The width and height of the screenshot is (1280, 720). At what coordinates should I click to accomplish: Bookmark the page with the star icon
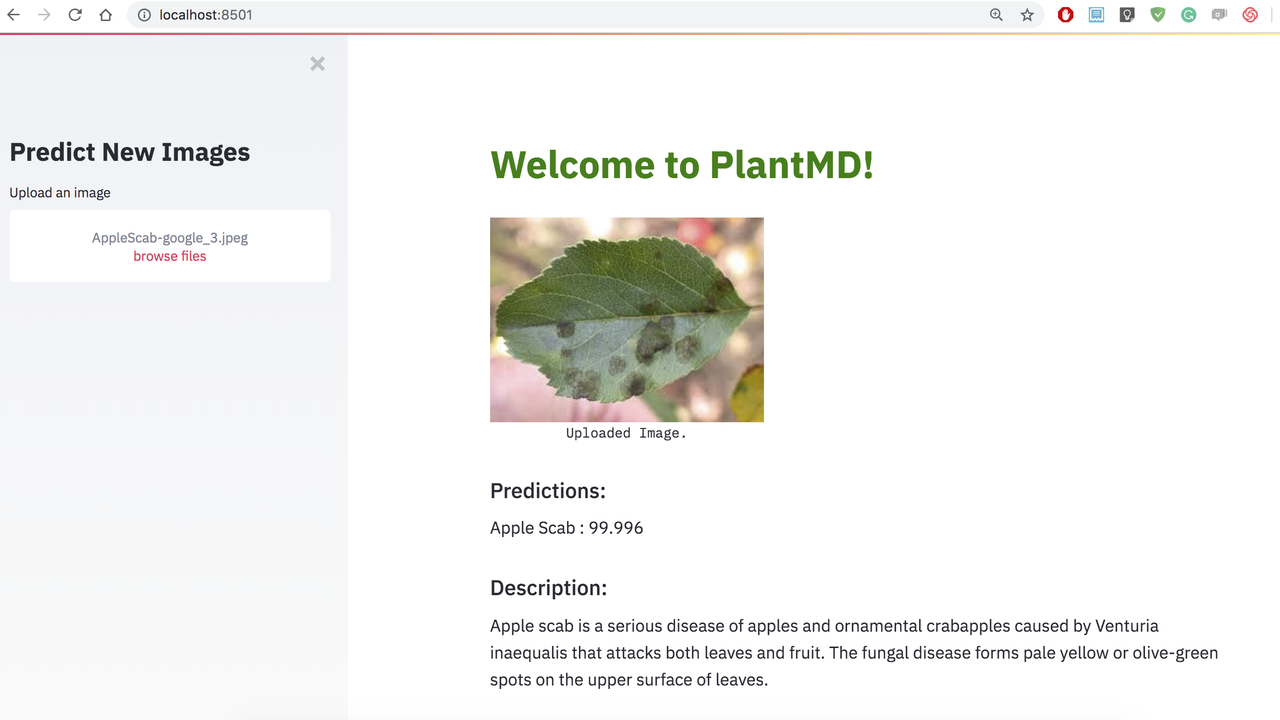pyautogui.click(x=1027, y=14)
